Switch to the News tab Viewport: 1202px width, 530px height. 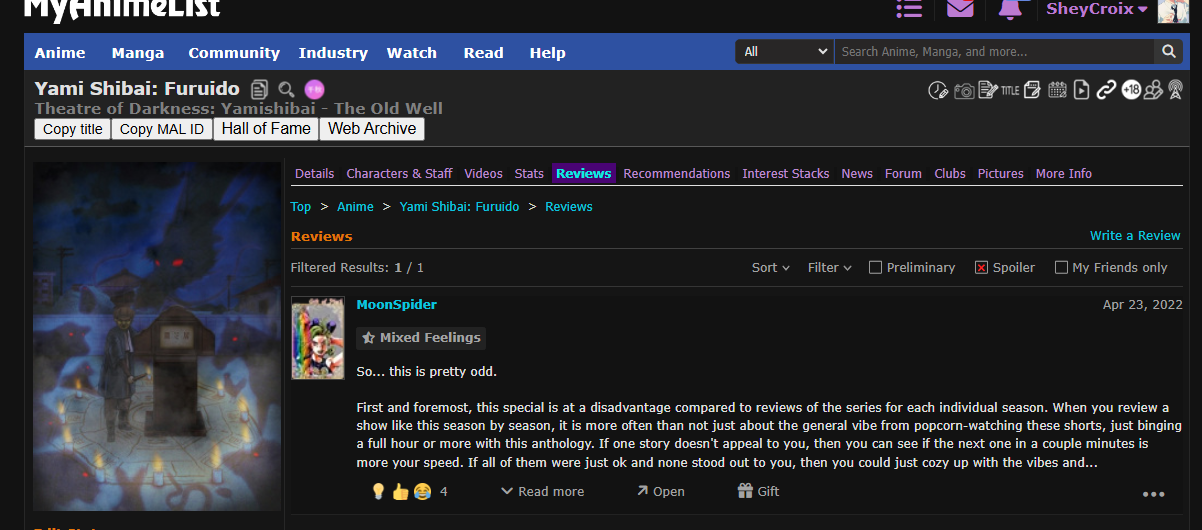[857, 174]
